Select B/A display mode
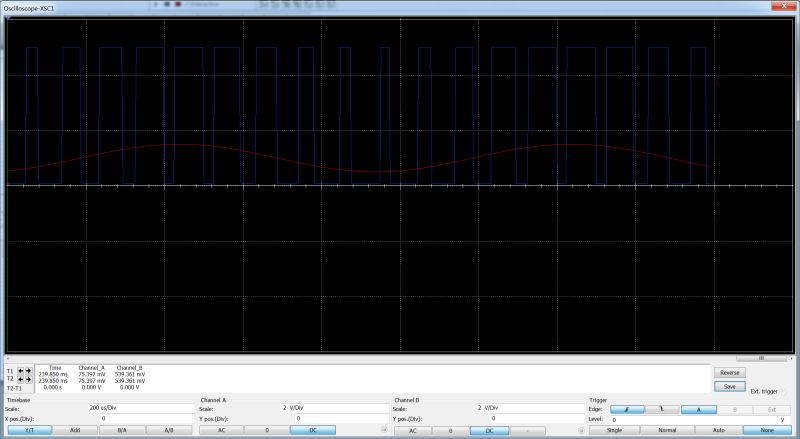Viewport: 800px width, 439px height. pos(122,430)
